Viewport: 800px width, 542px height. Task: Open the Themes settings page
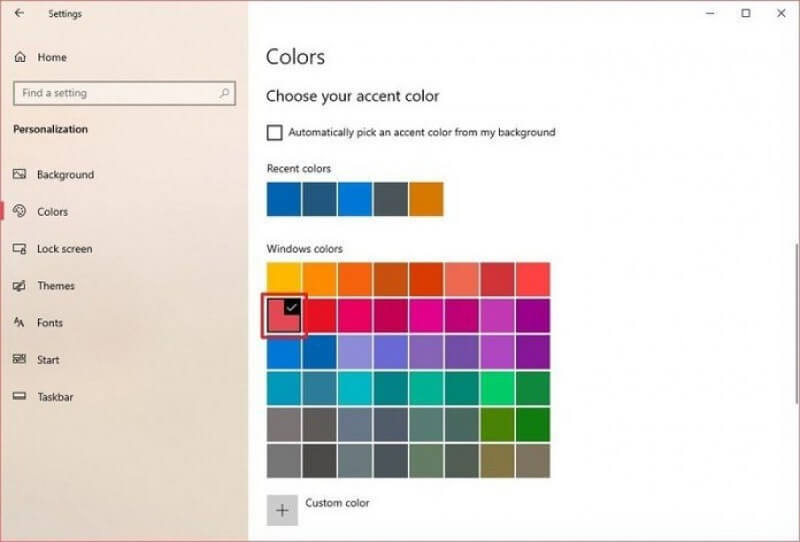56,285
